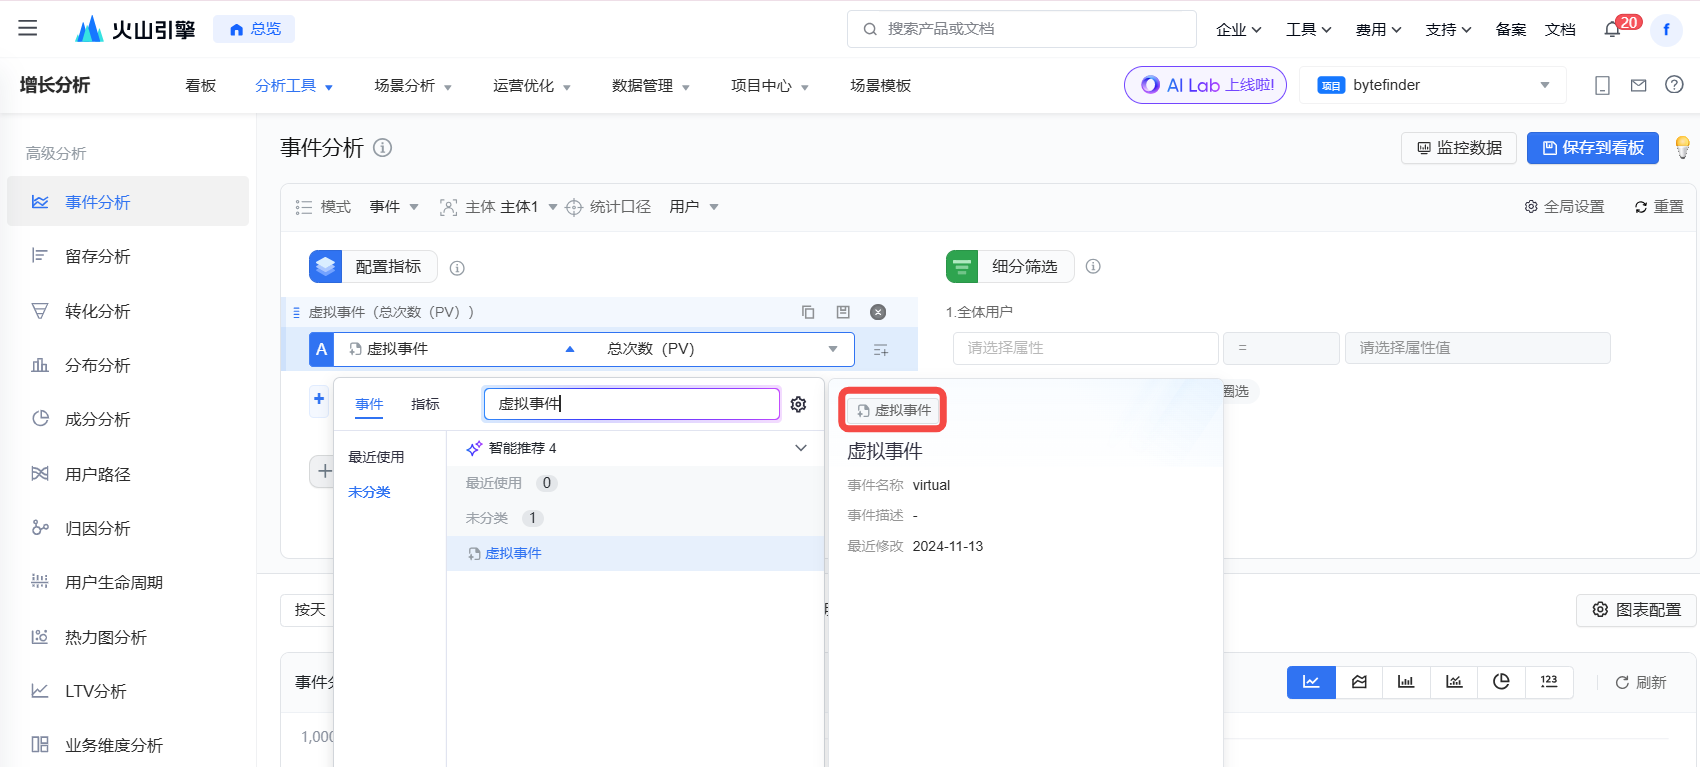The width and height of the screenshot is (1700, 767).
Task: Copy the 虚拟事件 metric row
Action: tap(808, 312)
